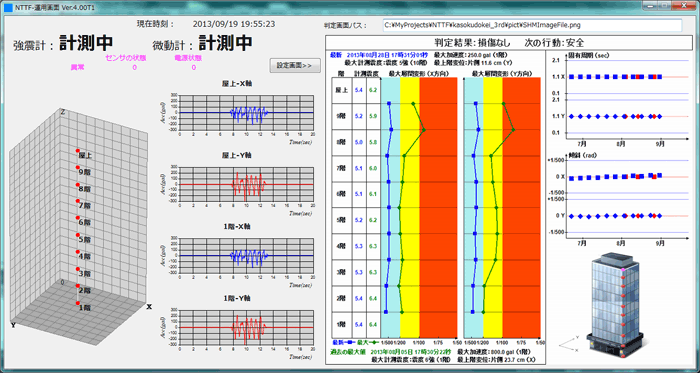
Task: Click the 過去の最大値 green label
Action: click(348, 352)
